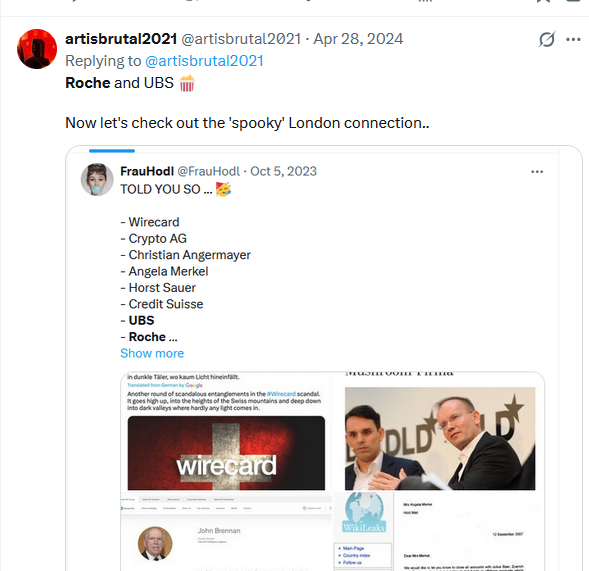Click the WikiLeaks logo in the image
Image resolution: width=589 pixels, height=571 pixels.
click(x=364, y=512)
